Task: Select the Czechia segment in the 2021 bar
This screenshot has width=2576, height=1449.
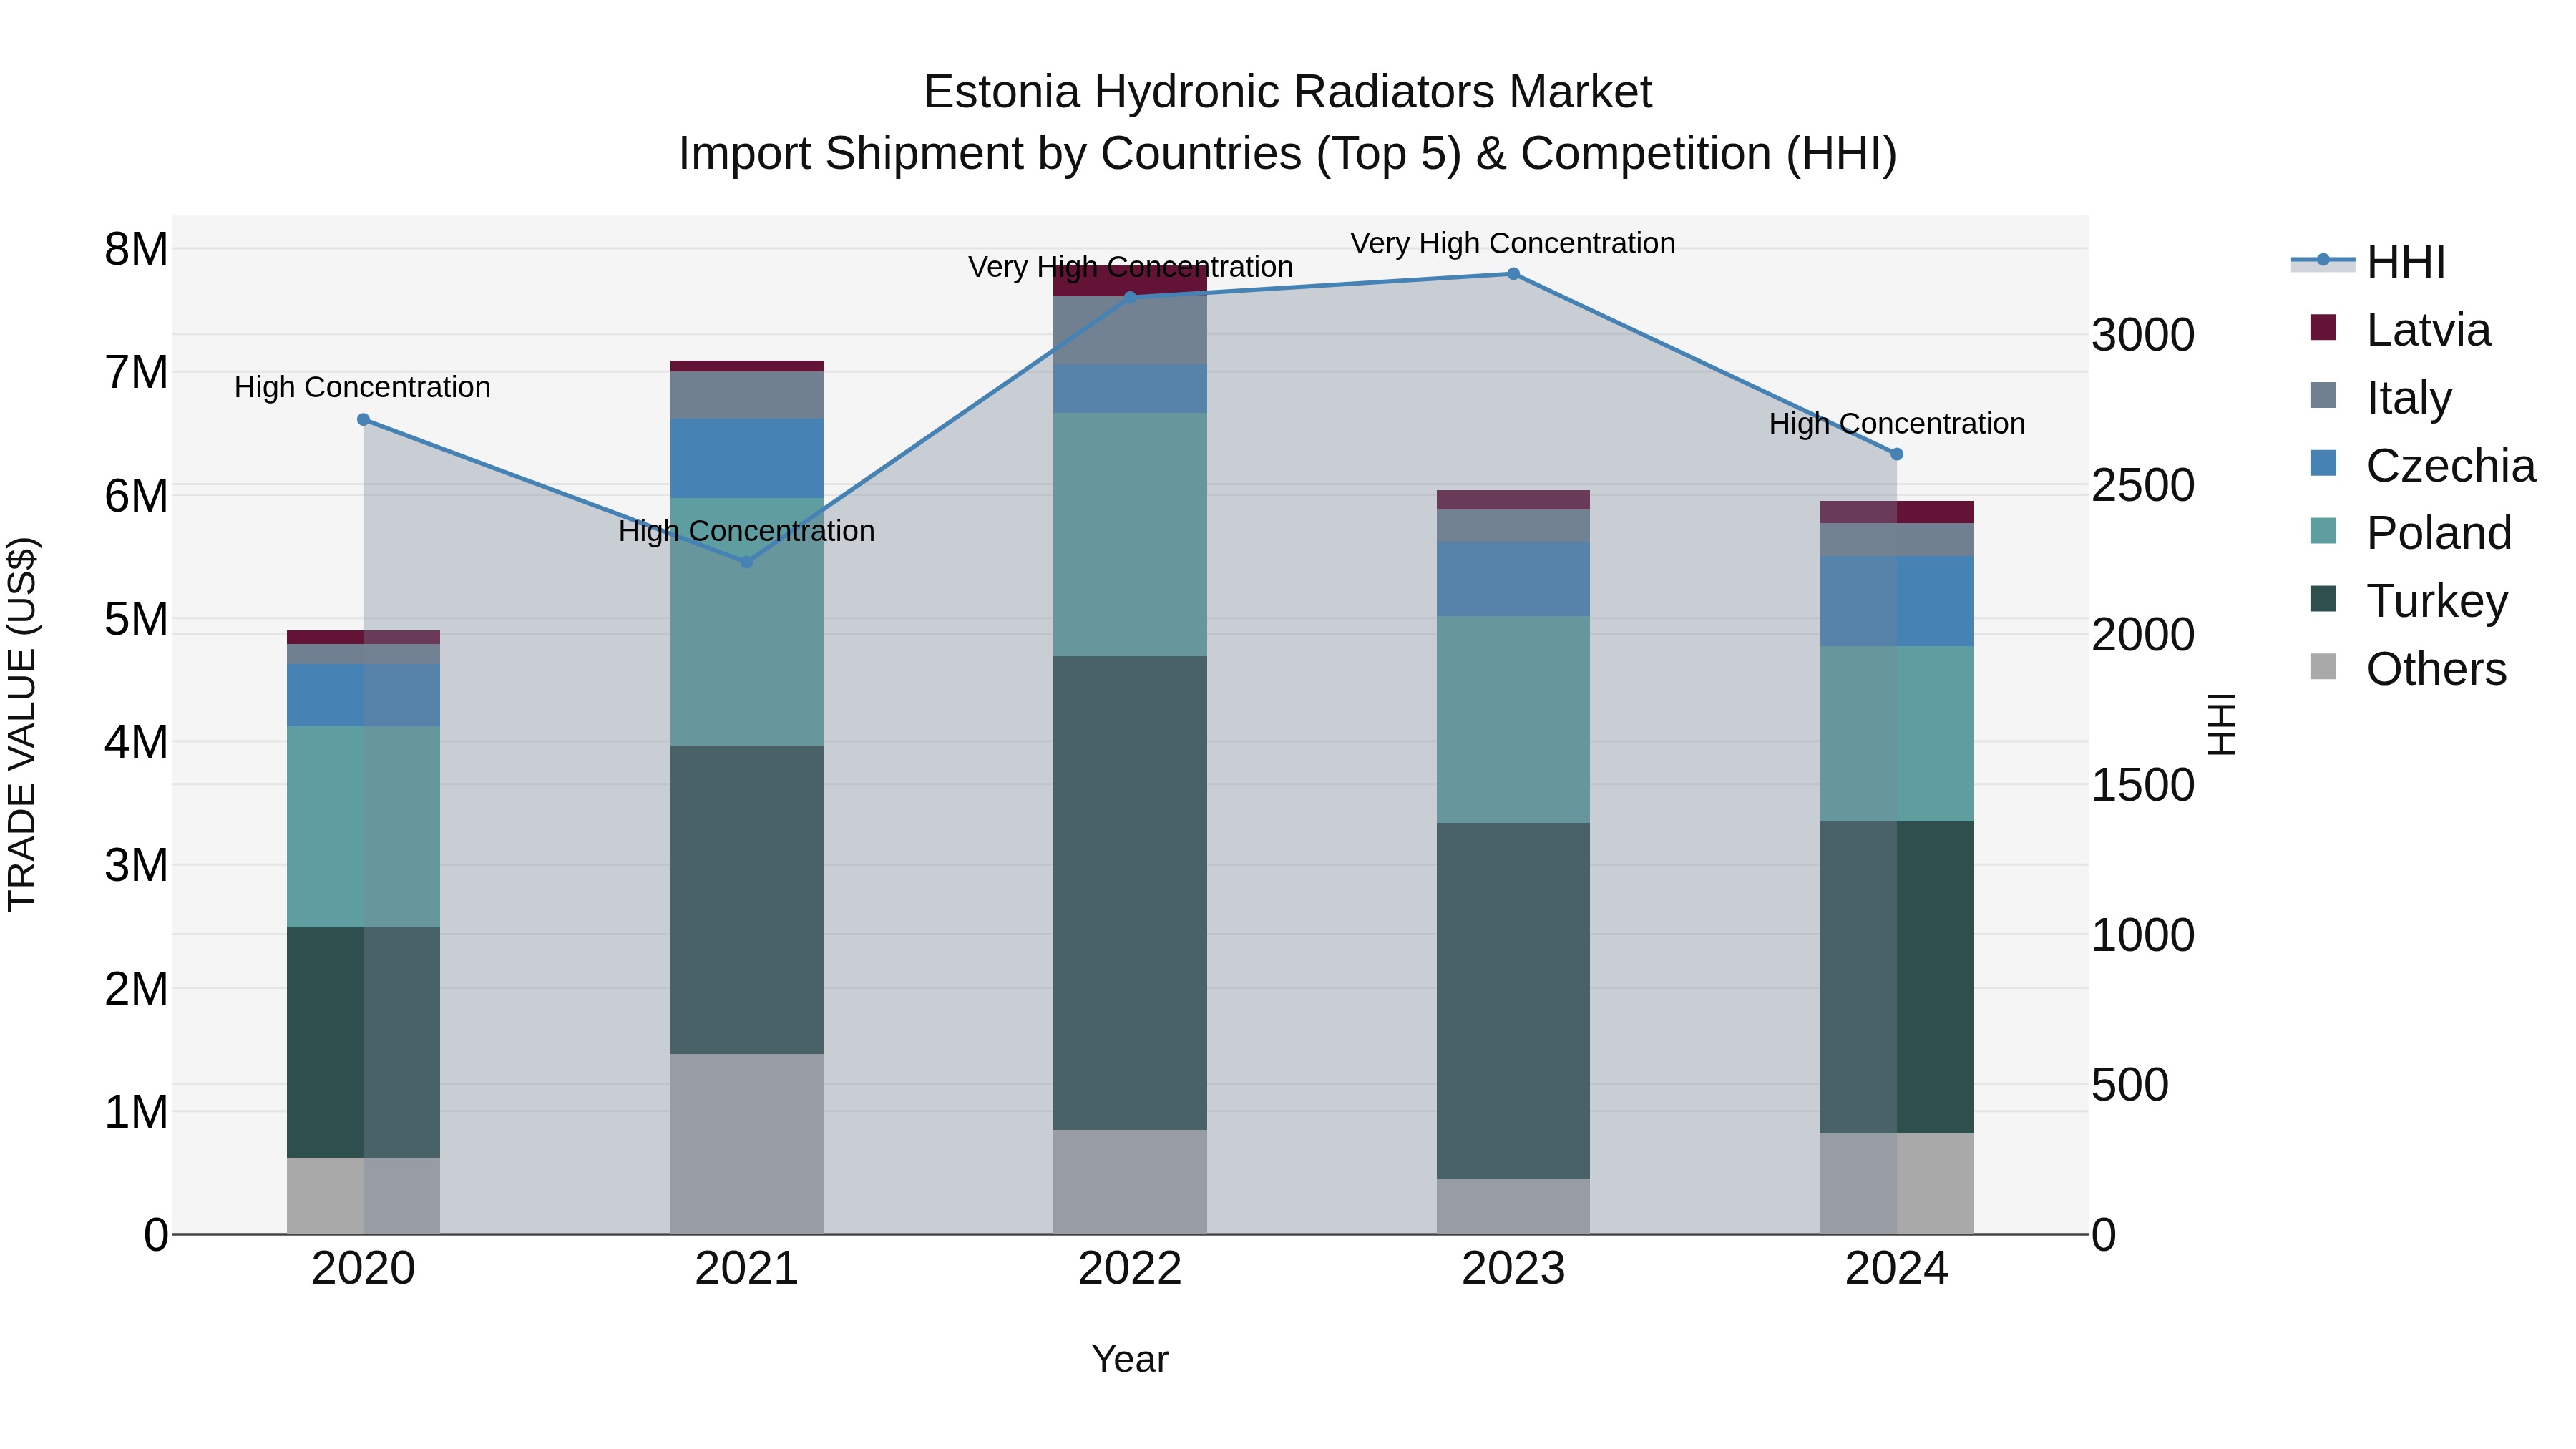Action: [x=746, y=459]
